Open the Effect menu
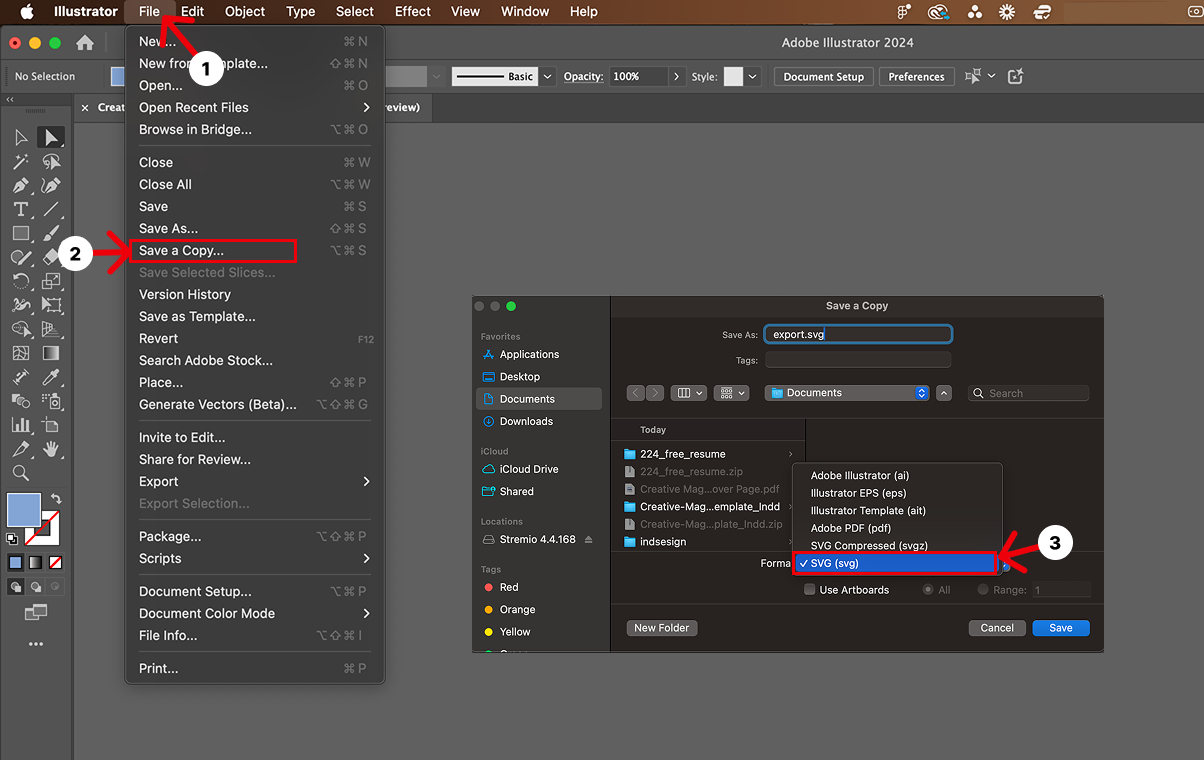 pos(413,11)
